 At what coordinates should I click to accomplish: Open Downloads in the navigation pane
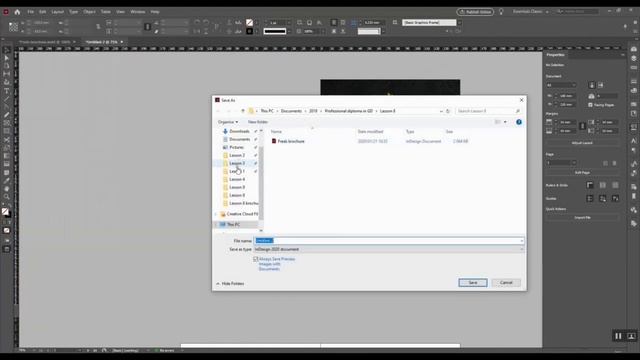[239, 131]
